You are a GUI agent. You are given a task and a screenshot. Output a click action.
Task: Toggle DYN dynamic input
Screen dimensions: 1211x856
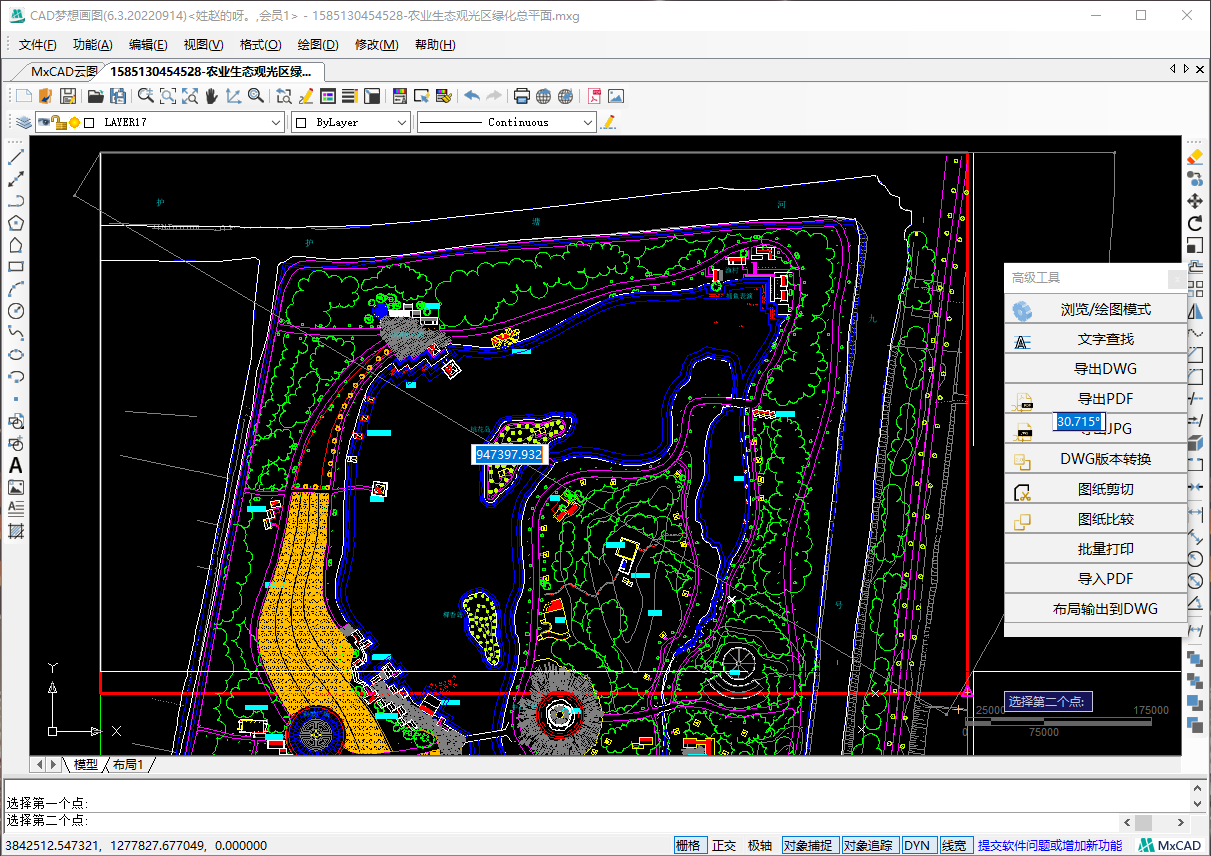click(917, 845)
